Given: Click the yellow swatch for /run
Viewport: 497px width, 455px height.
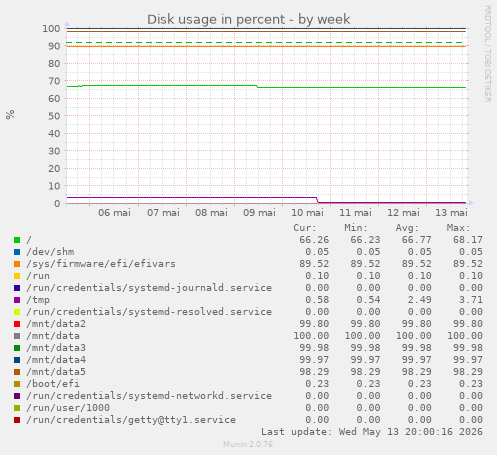Looking at the screenshot, I should coord(17,276).
